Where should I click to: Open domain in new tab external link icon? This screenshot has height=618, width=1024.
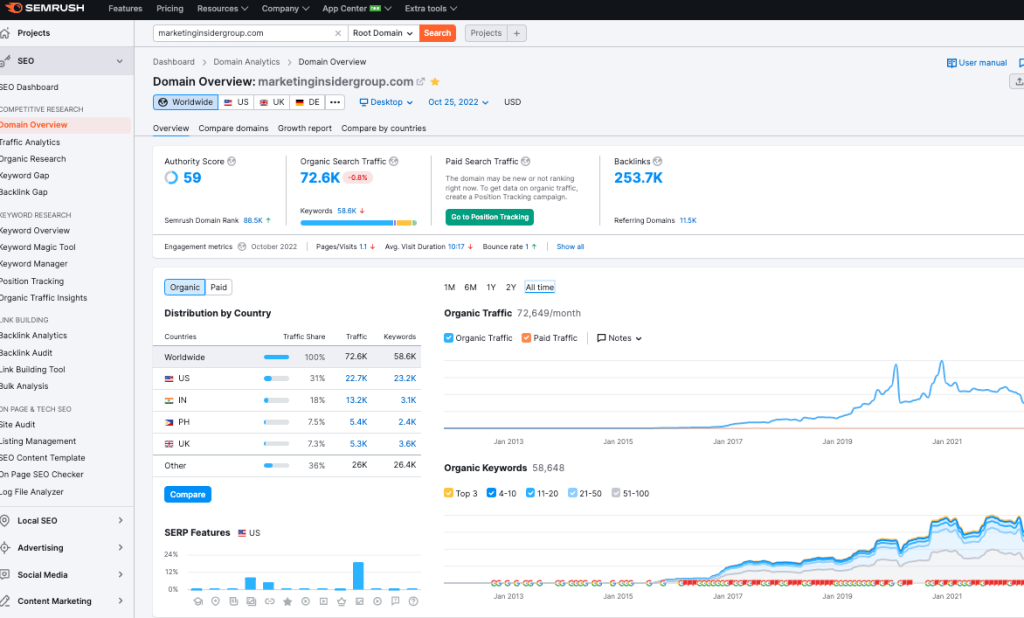coord(421,82)
